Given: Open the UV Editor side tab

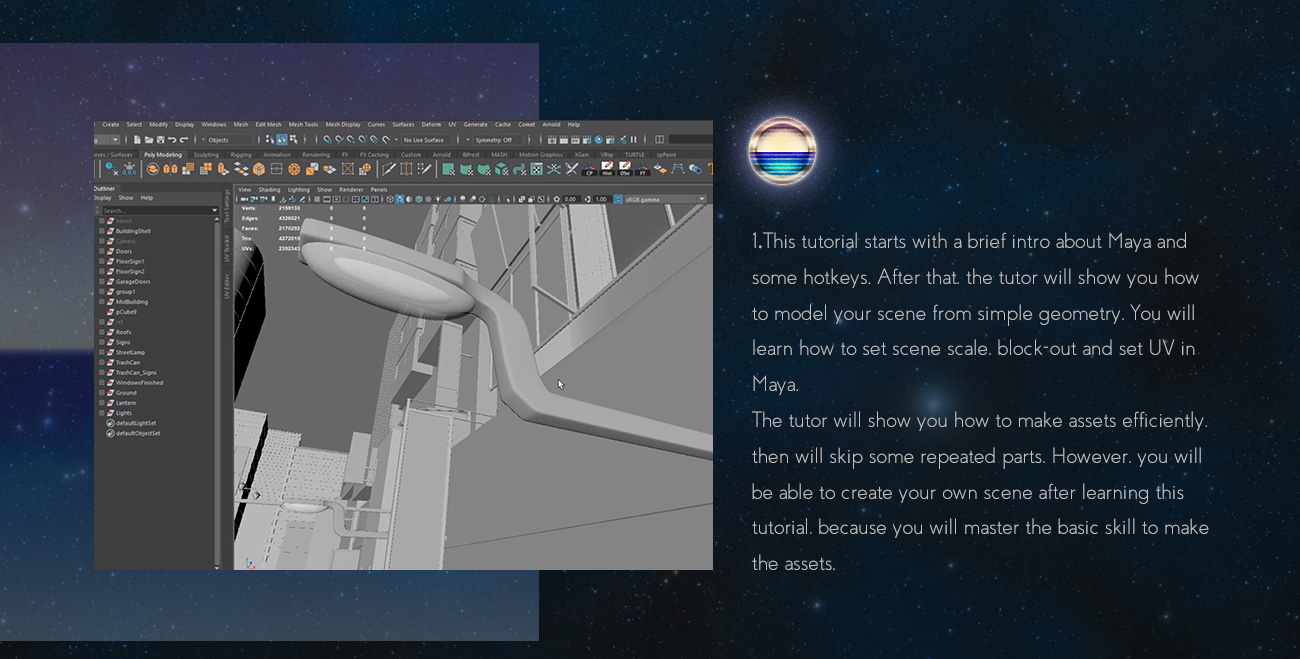Looking at the screenshot, I should click(227, 287).
